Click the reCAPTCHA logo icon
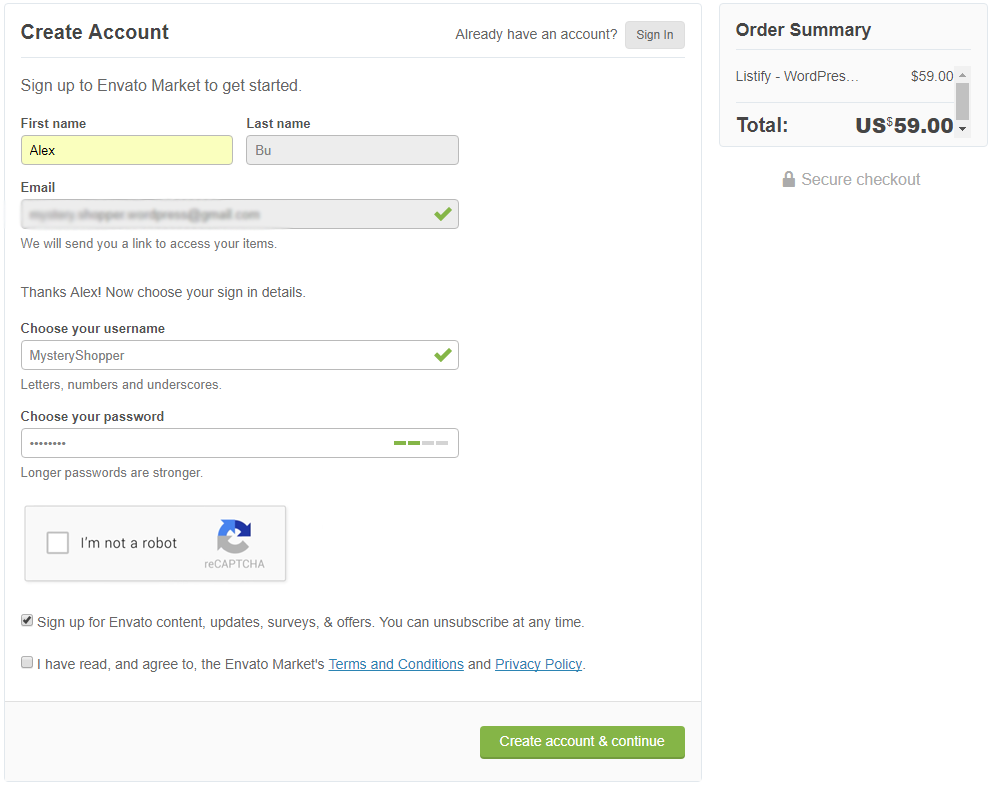This screenshot has height=787, width=994. coord(234,535)
